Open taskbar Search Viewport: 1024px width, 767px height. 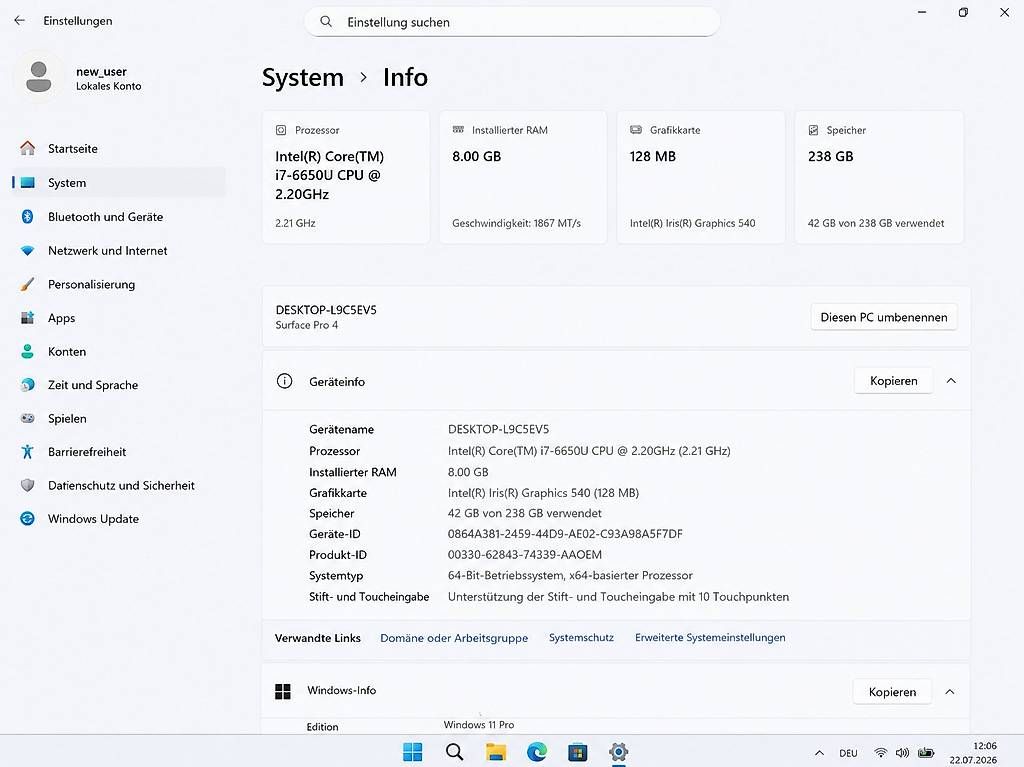[455, 752]
